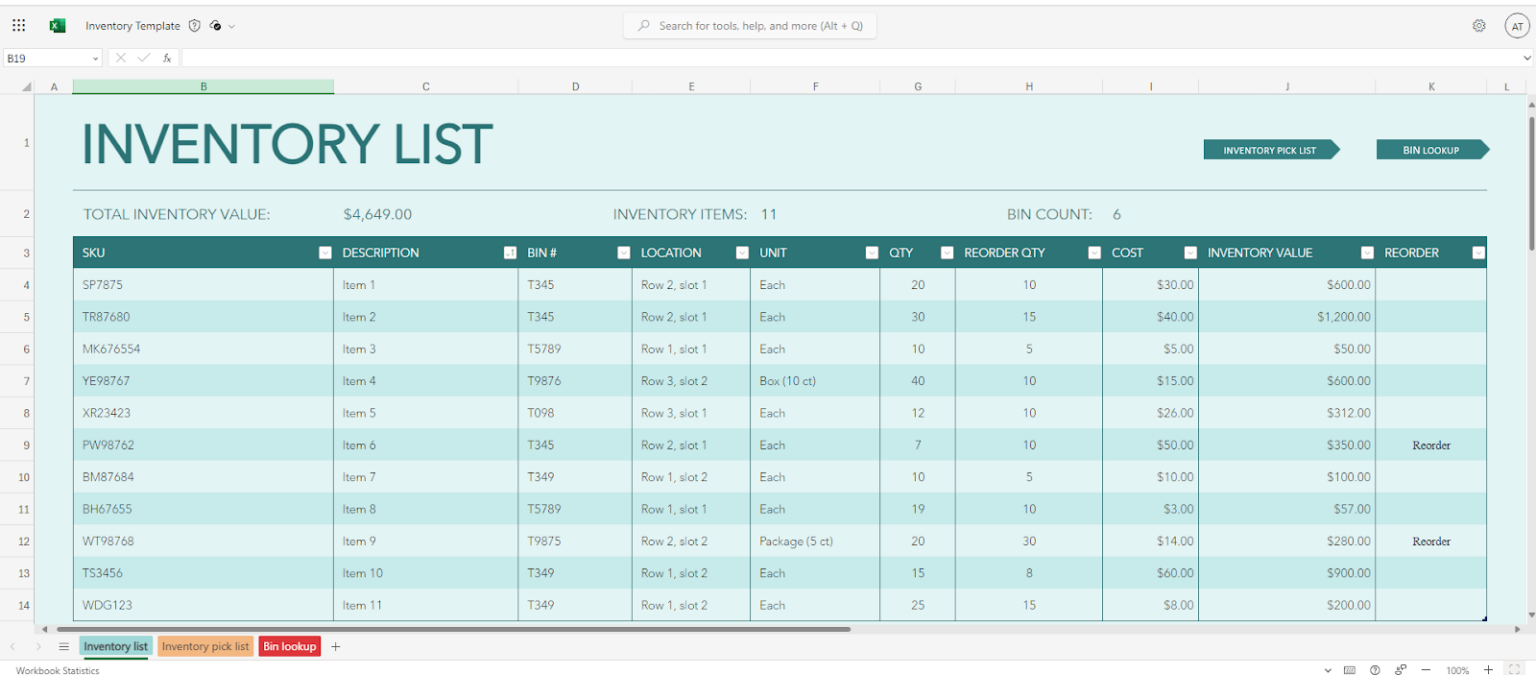Screen dimensions: 1536x675
Task: Click the BIN LOOKUP navigation button
Action: (1432, 149)
